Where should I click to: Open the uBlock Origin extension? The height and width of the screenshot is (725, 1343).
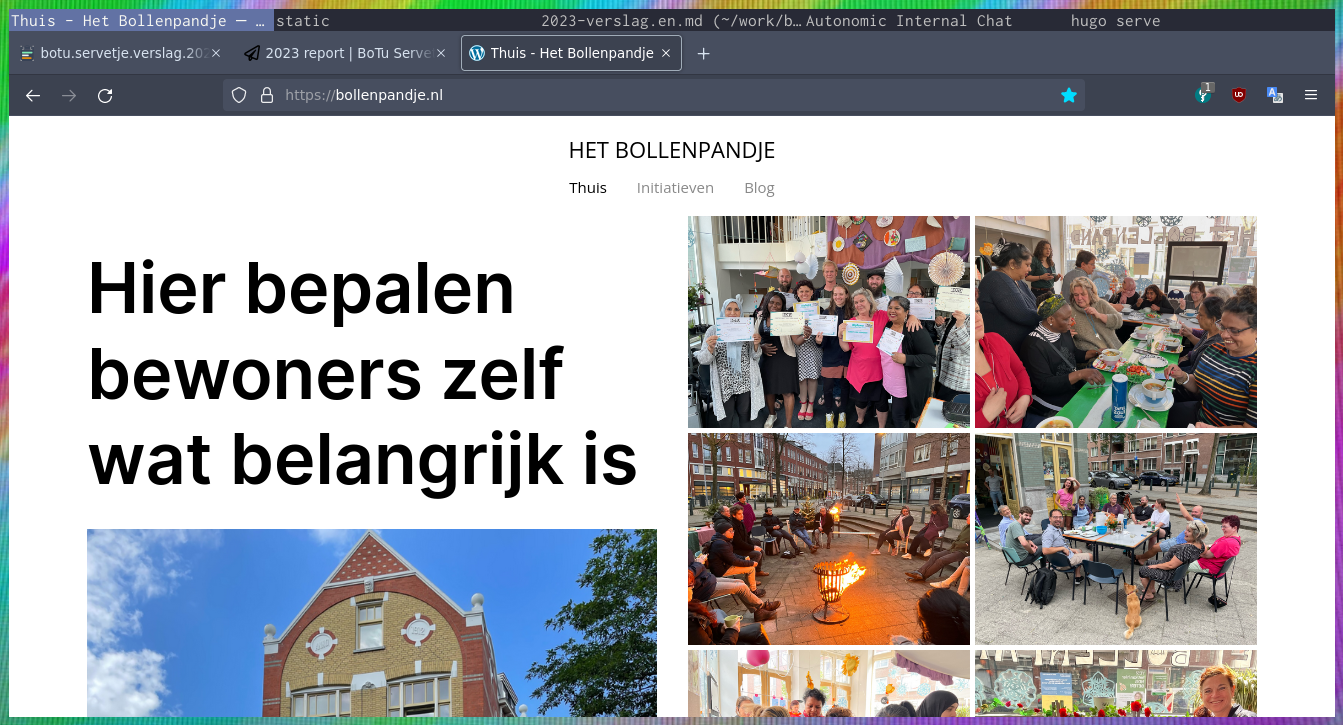[1239, 96]
